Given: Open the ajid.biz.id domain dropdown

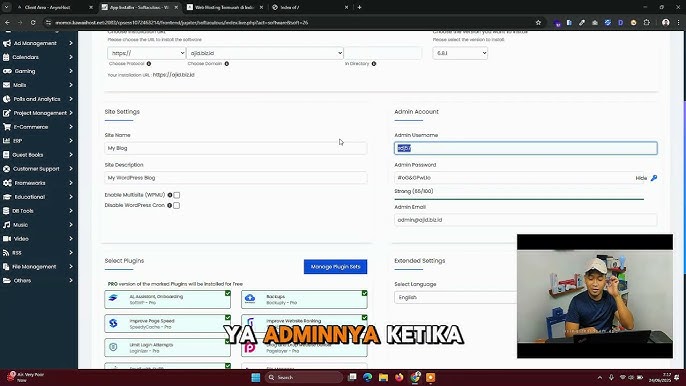Looking at the screenshot, I should click(265, 53).
